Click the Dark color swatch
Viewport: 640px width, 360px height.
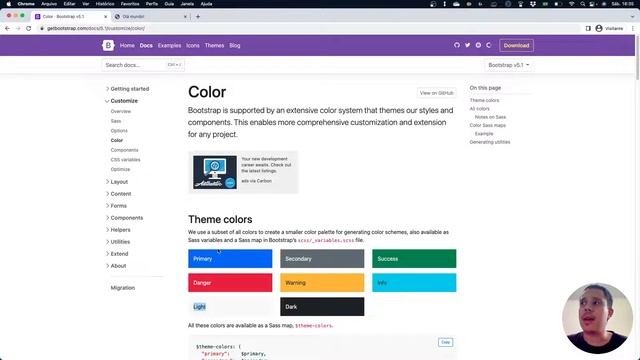pyautogui.click(x=322, y=307)
